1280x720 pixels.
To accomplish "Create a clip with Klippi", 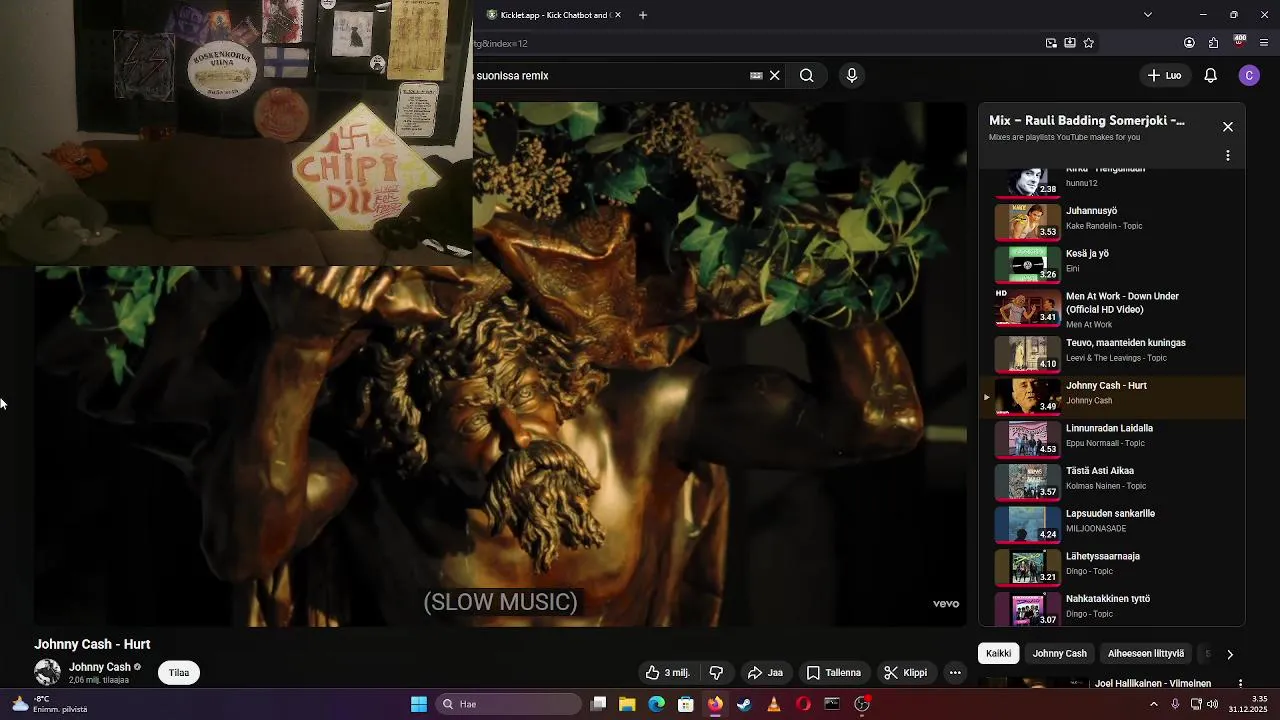I will coord(906,673).
